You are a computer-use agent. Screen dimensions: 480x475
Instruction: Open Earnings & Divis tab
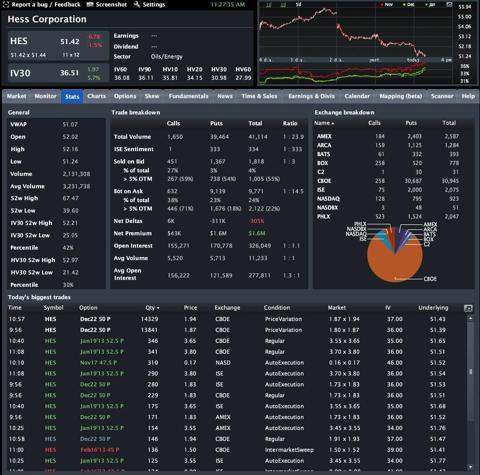311,96
